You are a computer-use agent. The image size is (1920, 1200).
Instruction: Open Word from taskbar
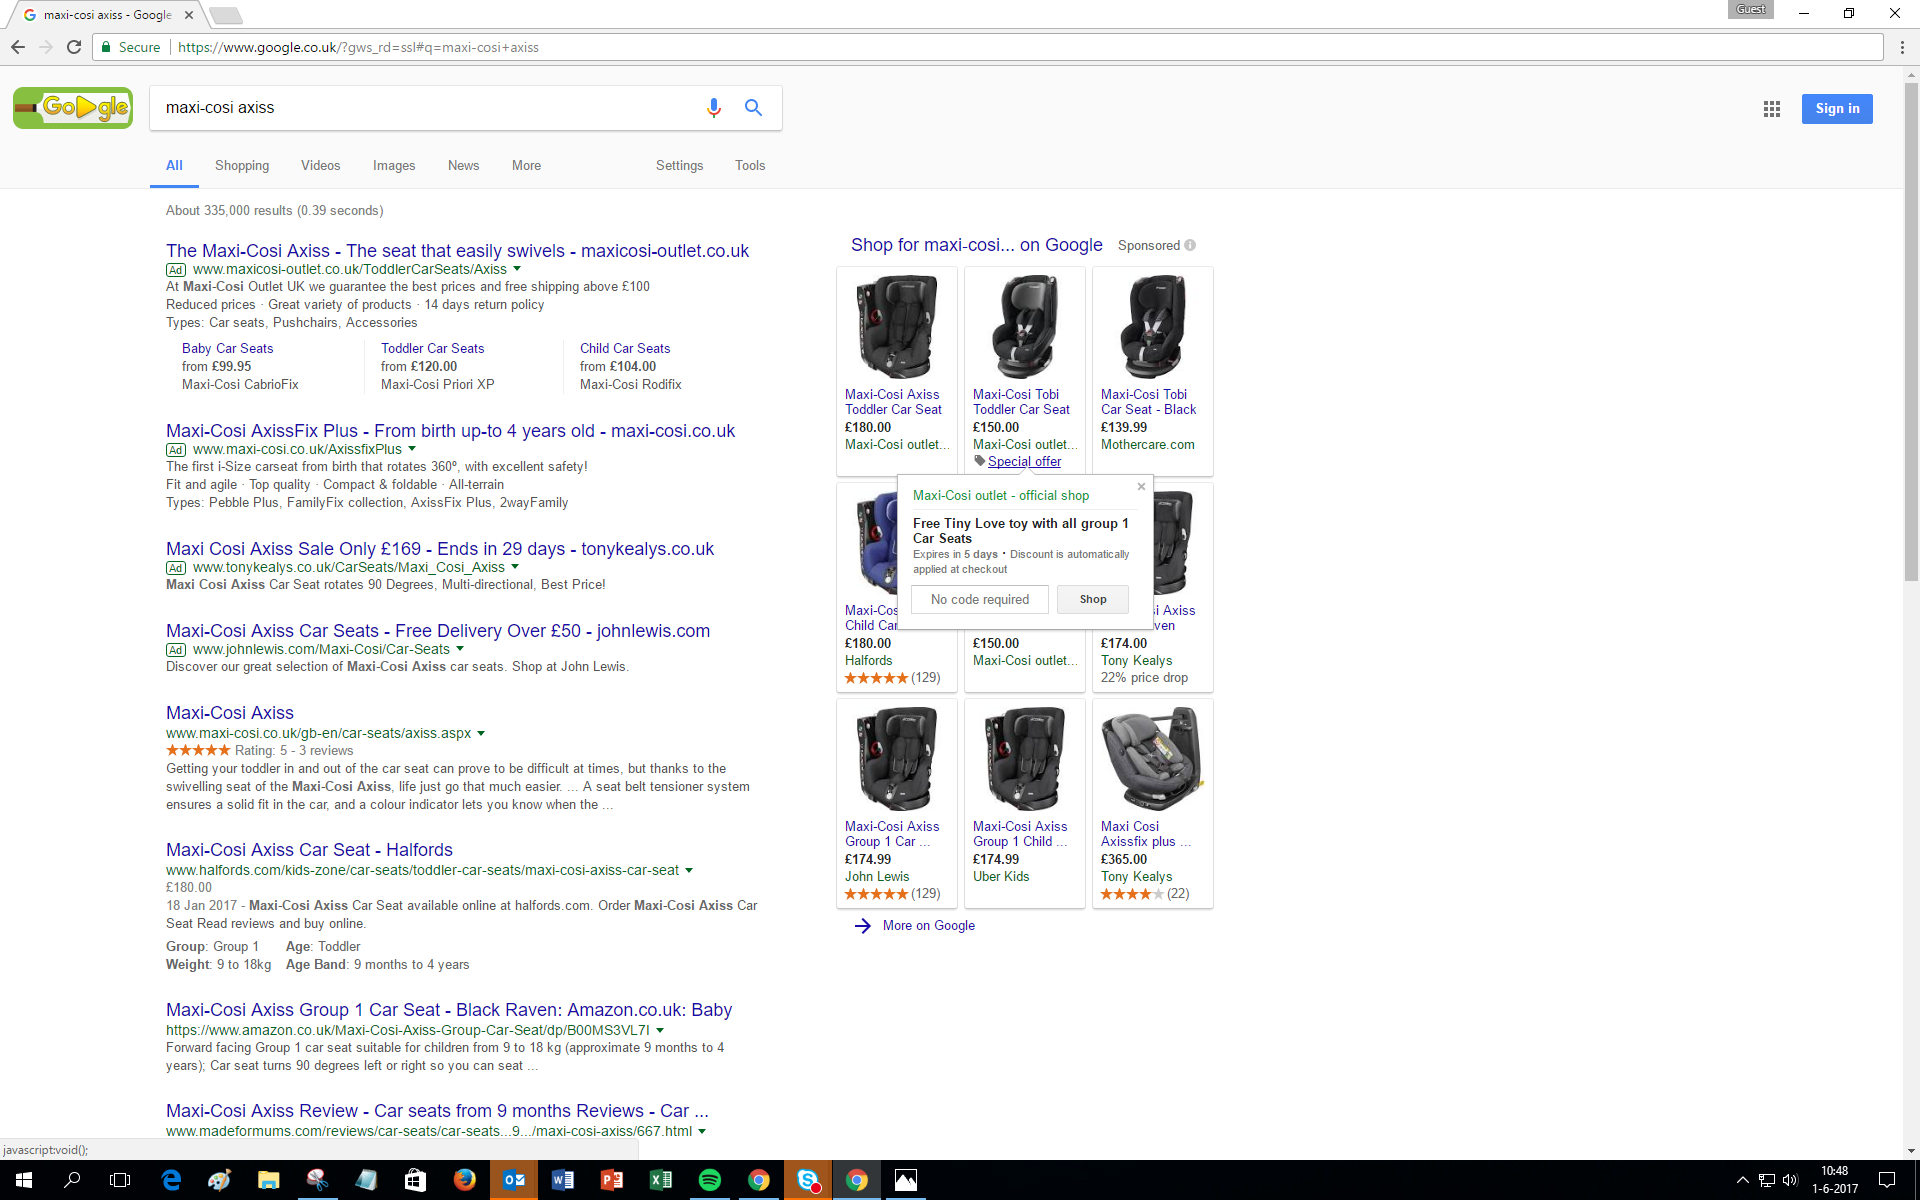point(562,1180)
